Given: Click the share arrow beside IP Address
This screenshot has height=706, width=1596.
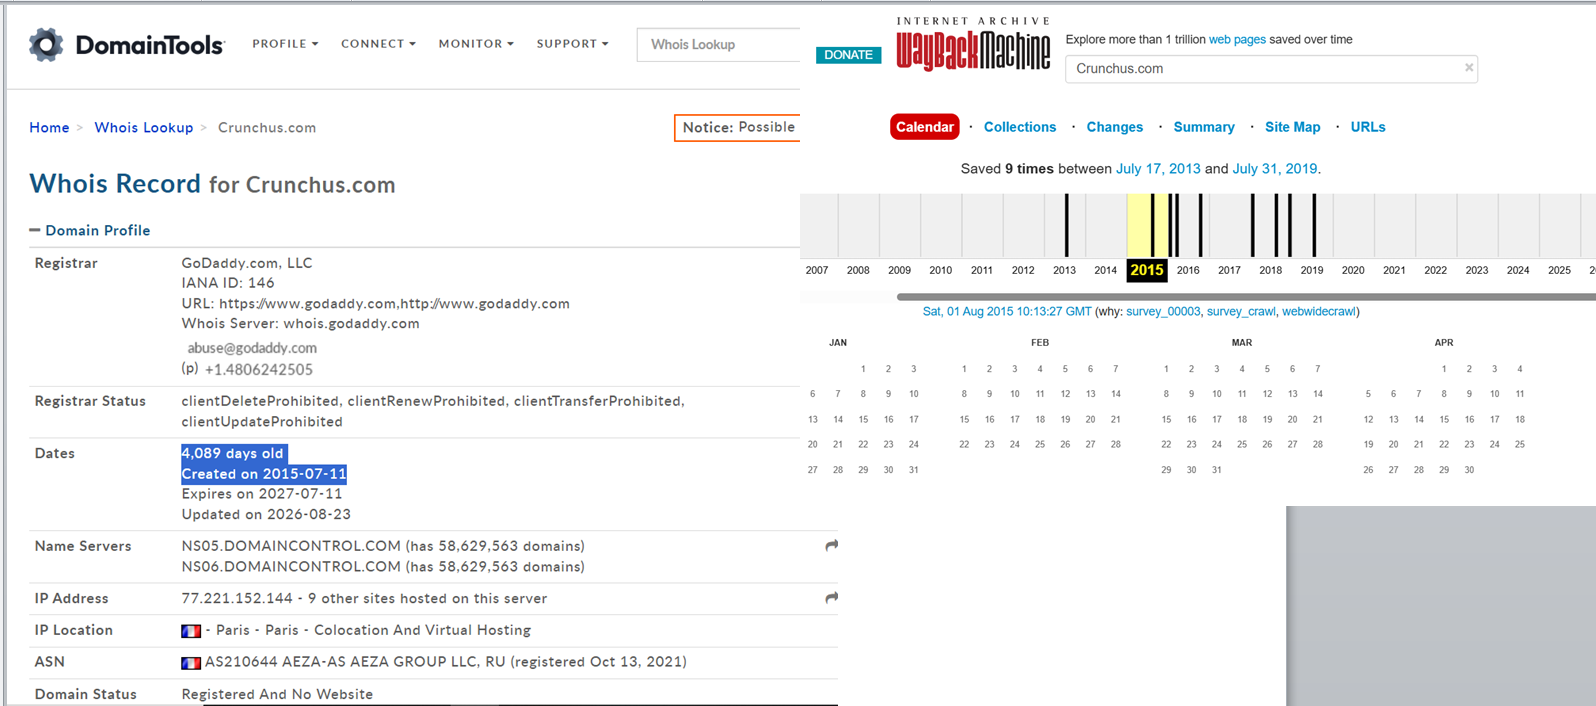Looking at the screenshot, I should pyautogui.click(x=831, y=598).
